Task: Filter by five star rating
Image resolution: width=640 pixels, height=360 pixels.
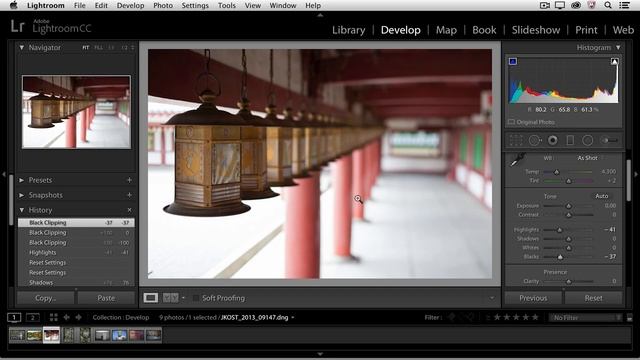Action: point(535,317)
